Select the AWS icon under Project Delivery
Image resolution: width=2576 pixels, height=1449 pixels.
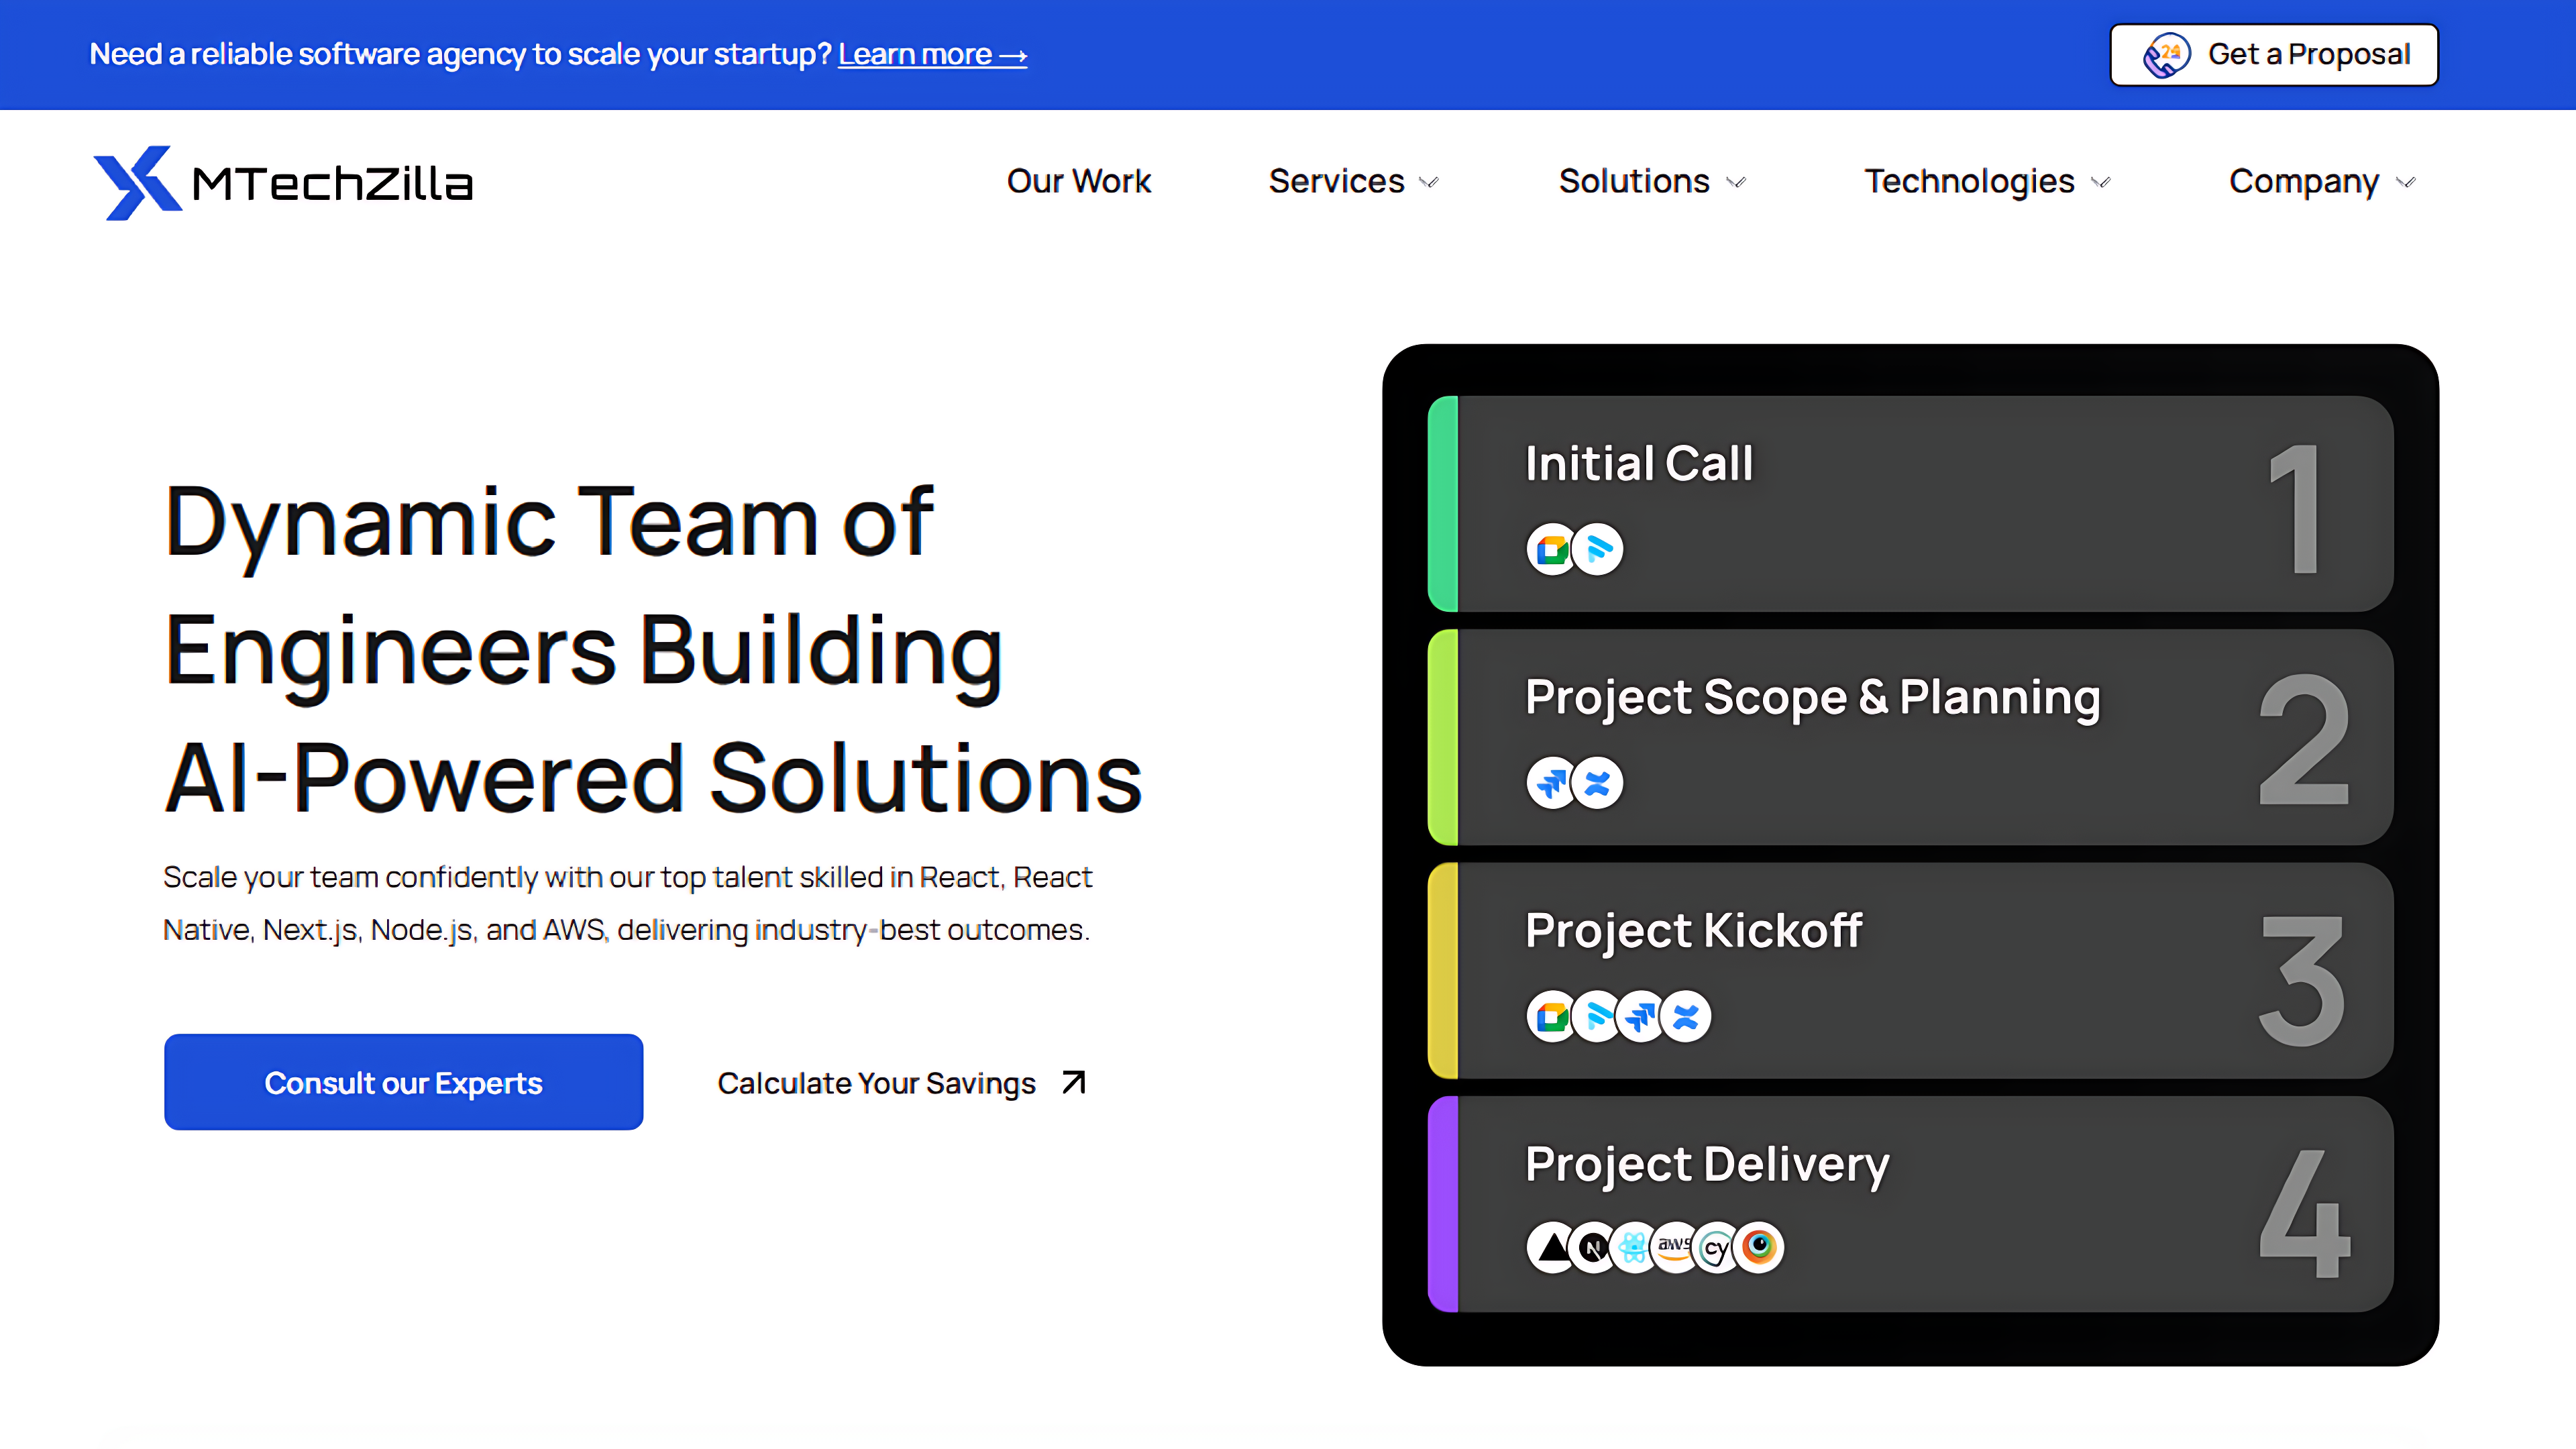(1674, 1247)
